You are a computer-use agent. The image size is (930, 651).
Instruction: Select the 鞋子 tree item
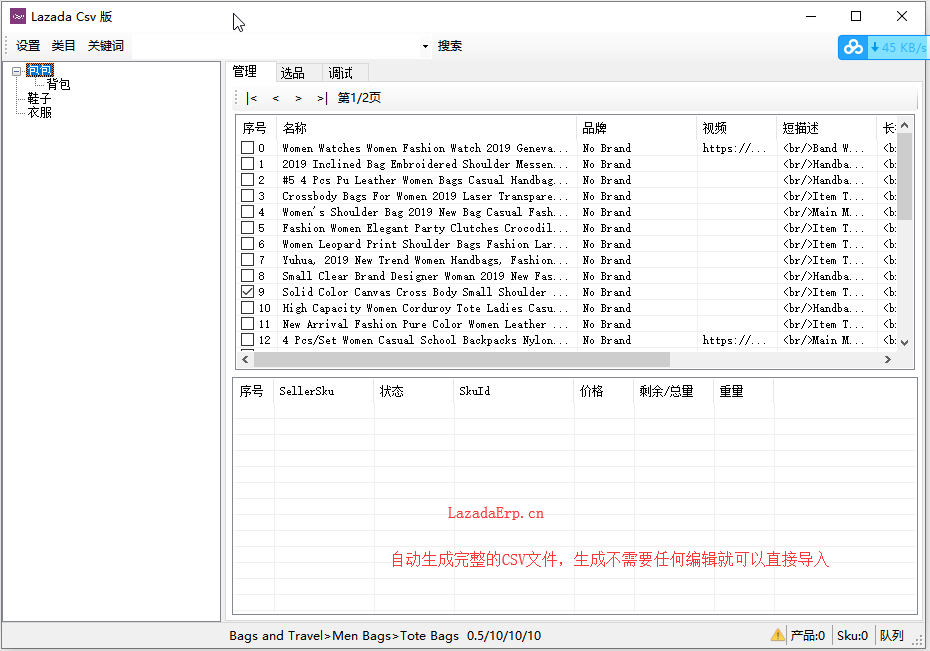pyautogui.click(x=40, y=98)
